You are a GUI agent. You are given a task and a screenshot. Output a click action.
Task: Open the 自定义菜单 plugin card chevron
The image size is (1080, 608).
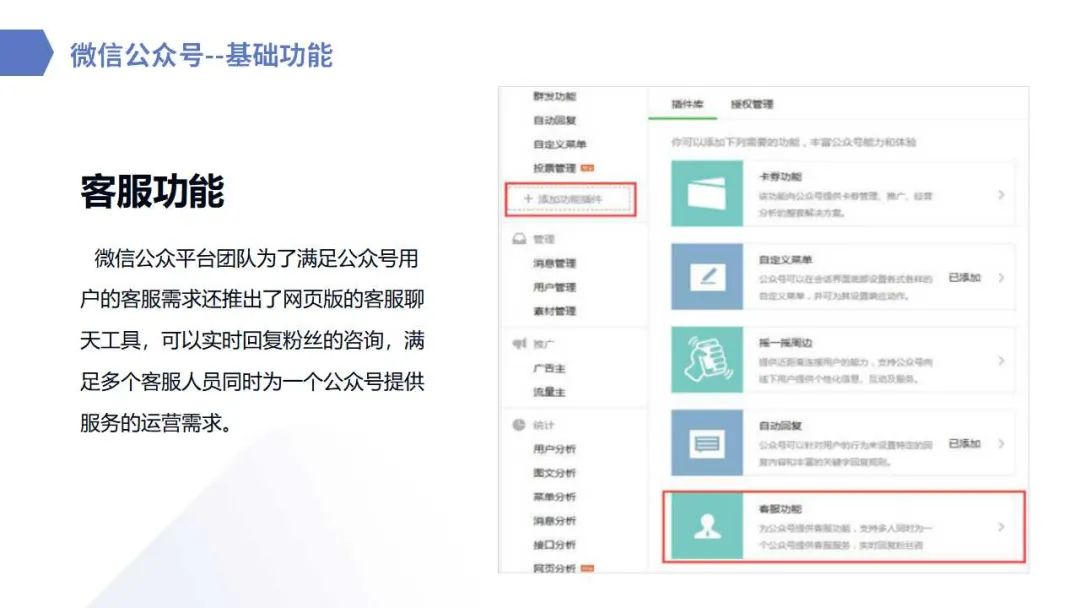[1001, 277]
